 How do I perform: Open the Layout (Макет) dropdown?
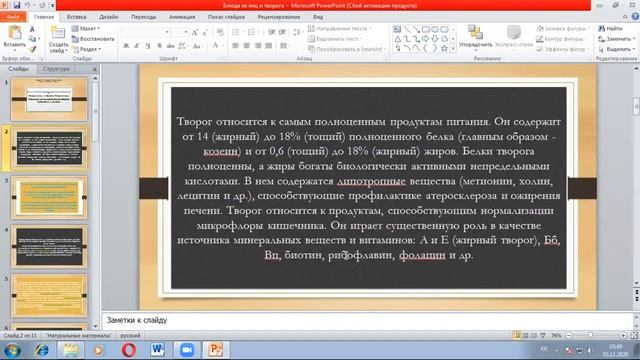[x=86, y=29]
